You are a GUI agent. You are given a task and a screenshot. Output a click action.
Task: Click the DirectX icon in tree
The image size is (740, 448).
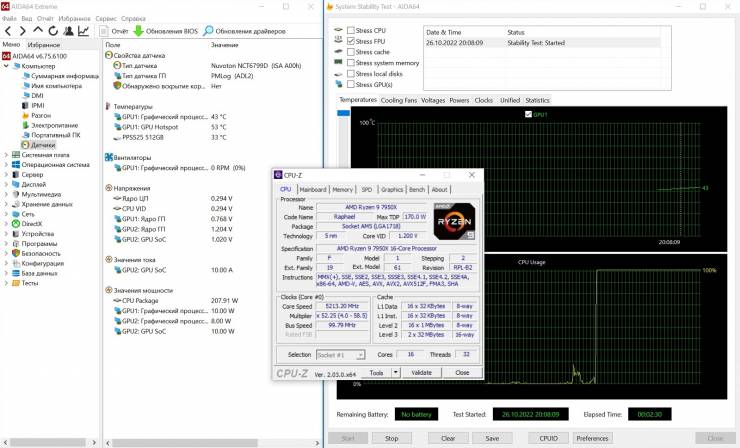pyautogui.click(x=16, y=224)
